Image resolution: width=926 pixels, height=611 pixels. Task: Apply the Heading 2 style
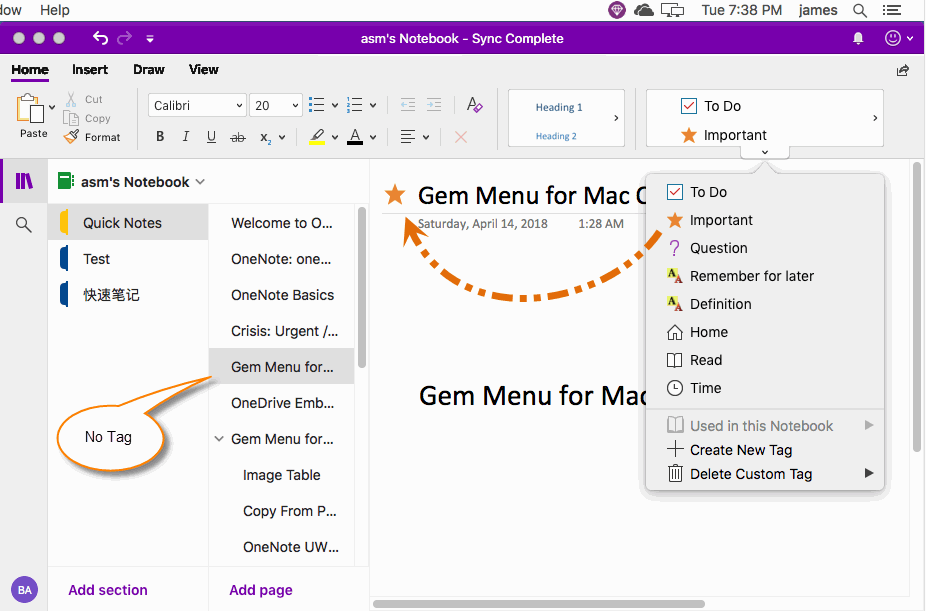pyautogui.click(x=556, y=136)
